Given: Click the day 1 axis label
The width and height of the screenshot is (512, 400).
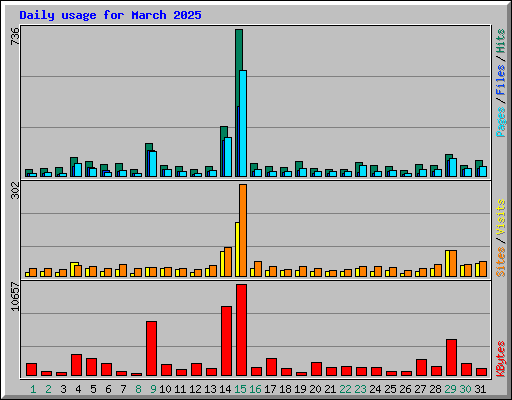Looking at the screenshot, I should tap(33, 389).
